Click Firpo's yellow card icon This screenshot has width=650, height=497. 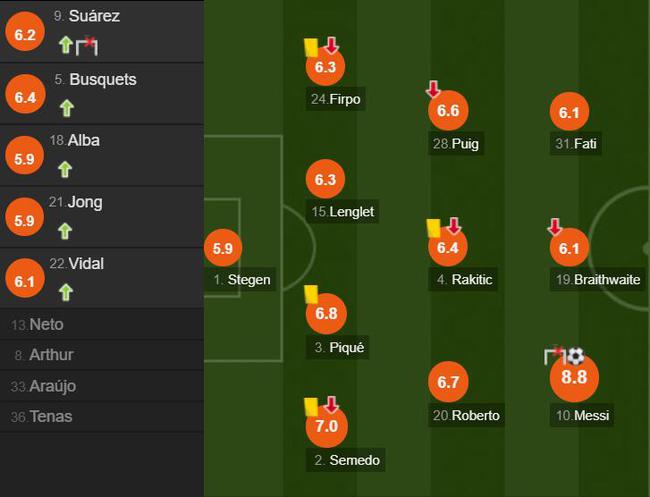coord(310,47)
